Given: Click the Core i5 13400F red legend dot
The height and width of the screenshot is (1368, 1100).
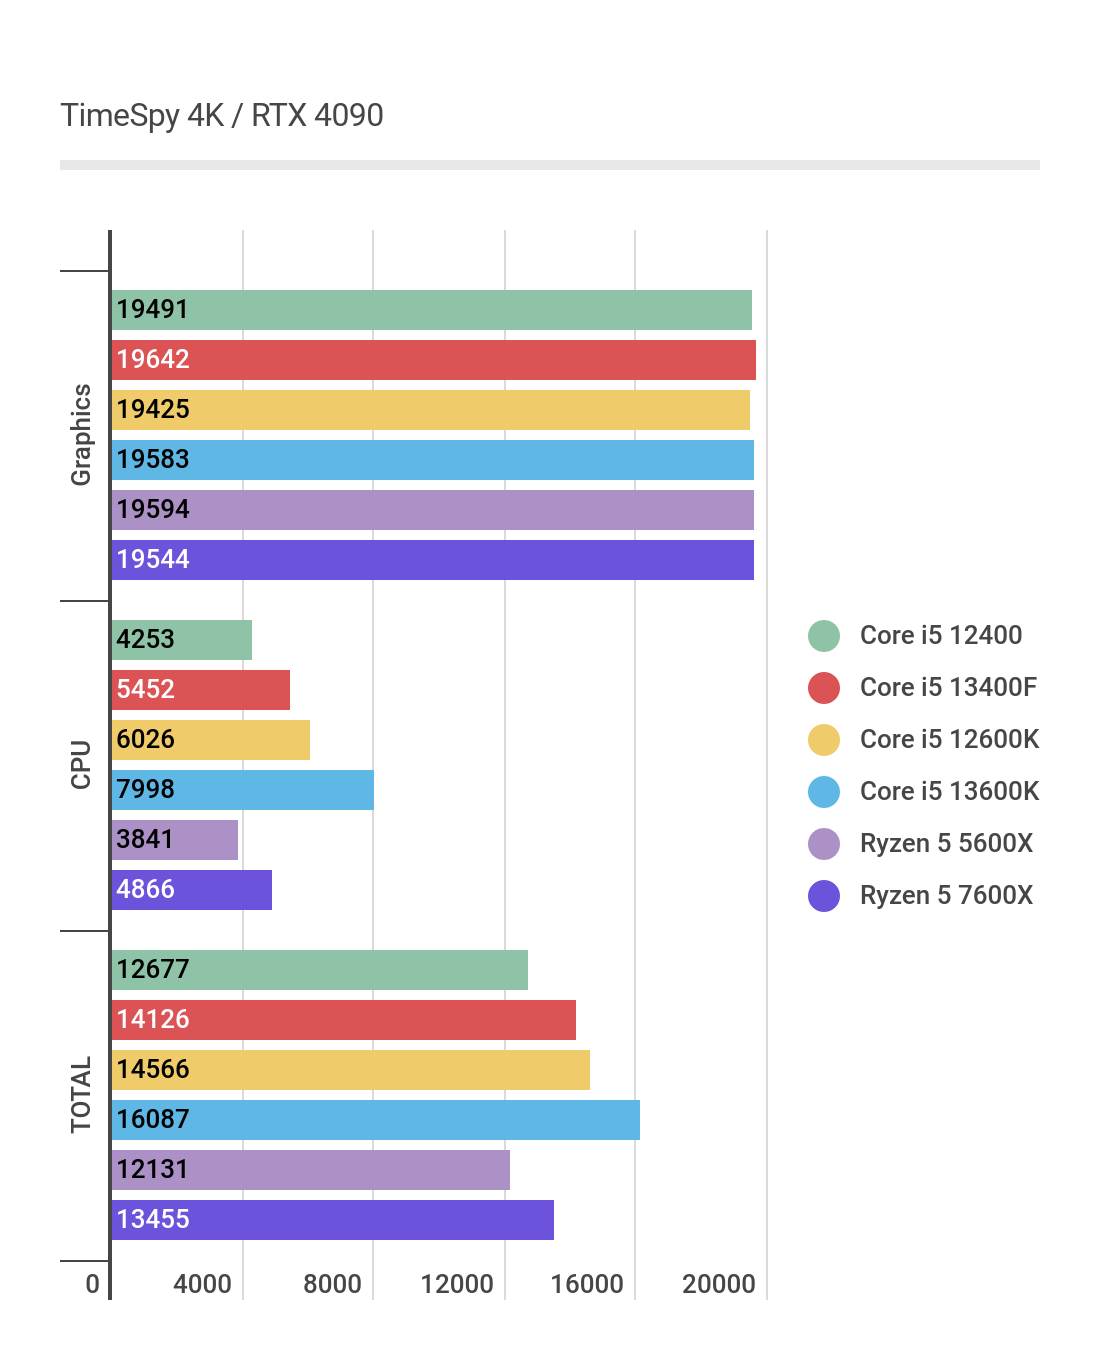Looking at the screenshot, I should (x=824, y=688).
